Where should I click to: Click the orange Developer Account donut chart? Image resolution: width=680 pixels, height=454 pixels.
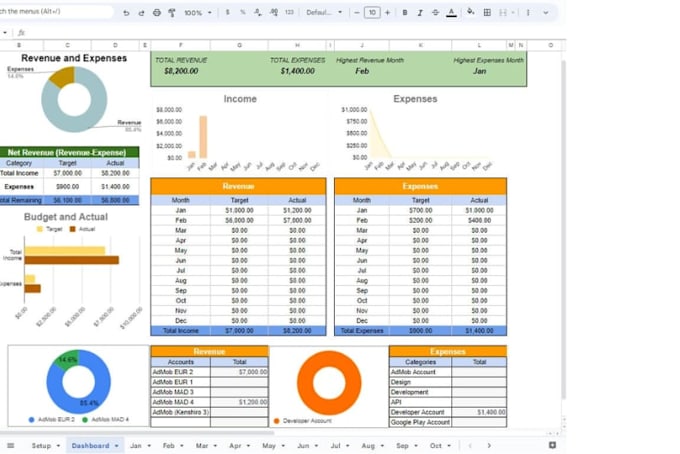coord(329,383)
